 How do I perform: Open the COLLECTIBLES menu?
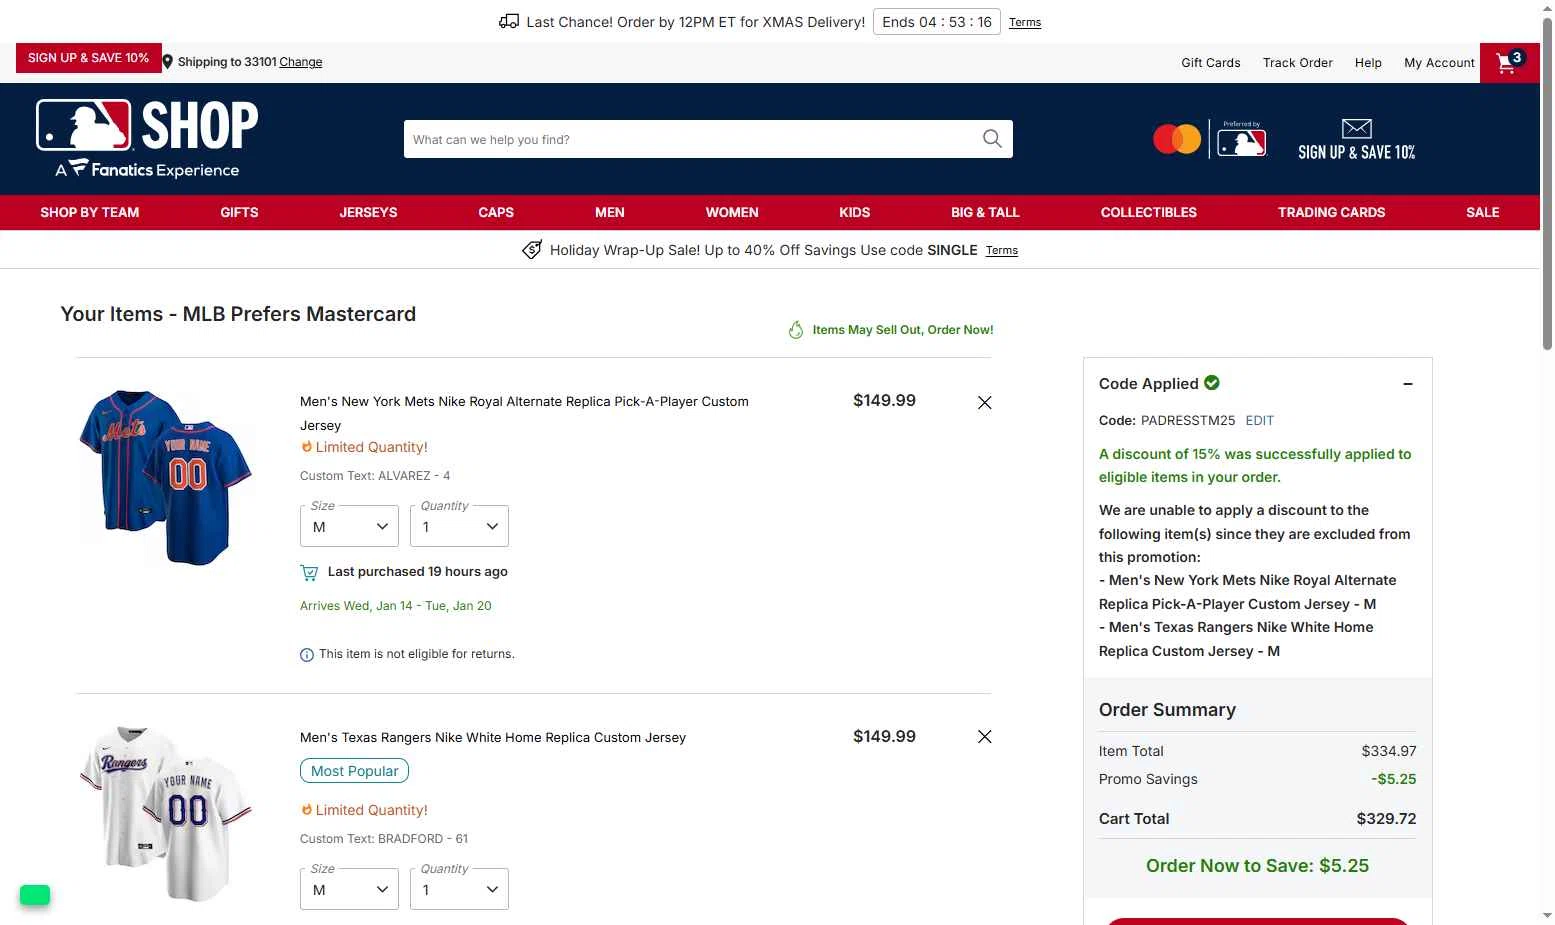(x=1149, y=212)
